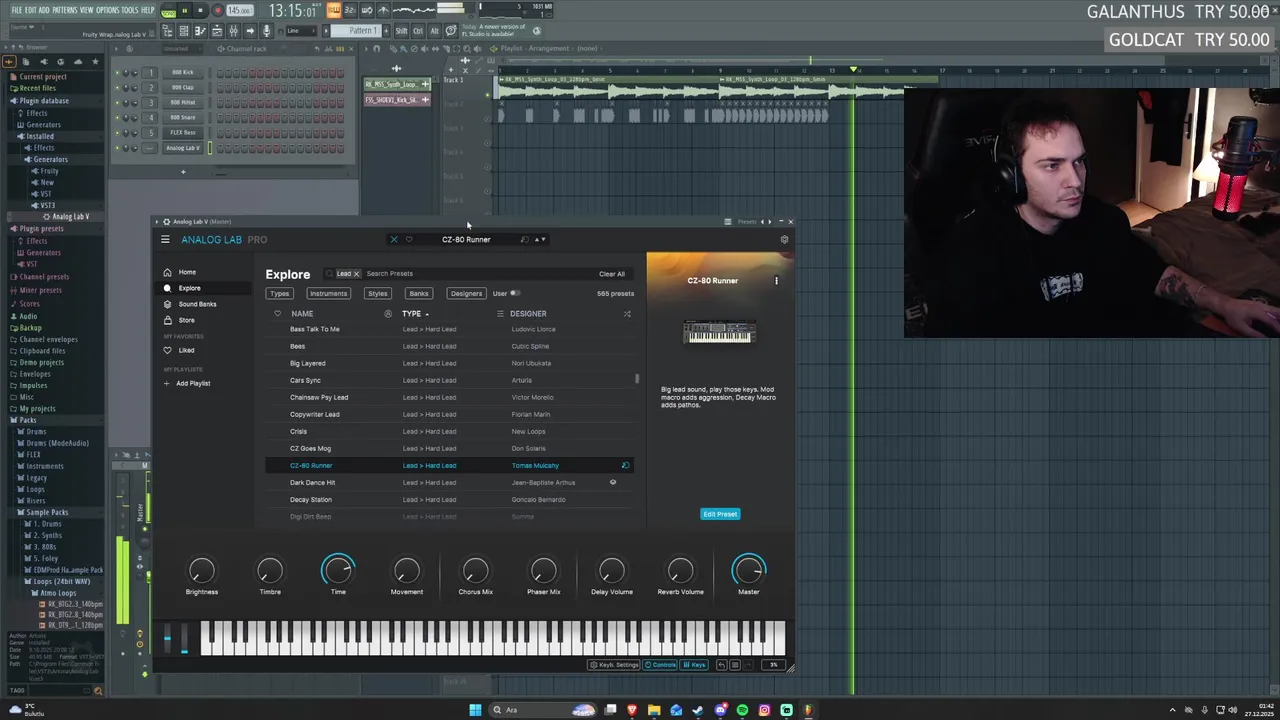
Task: Like the CZ-80 Runner preset heart icon
Action: click(408, 239)
